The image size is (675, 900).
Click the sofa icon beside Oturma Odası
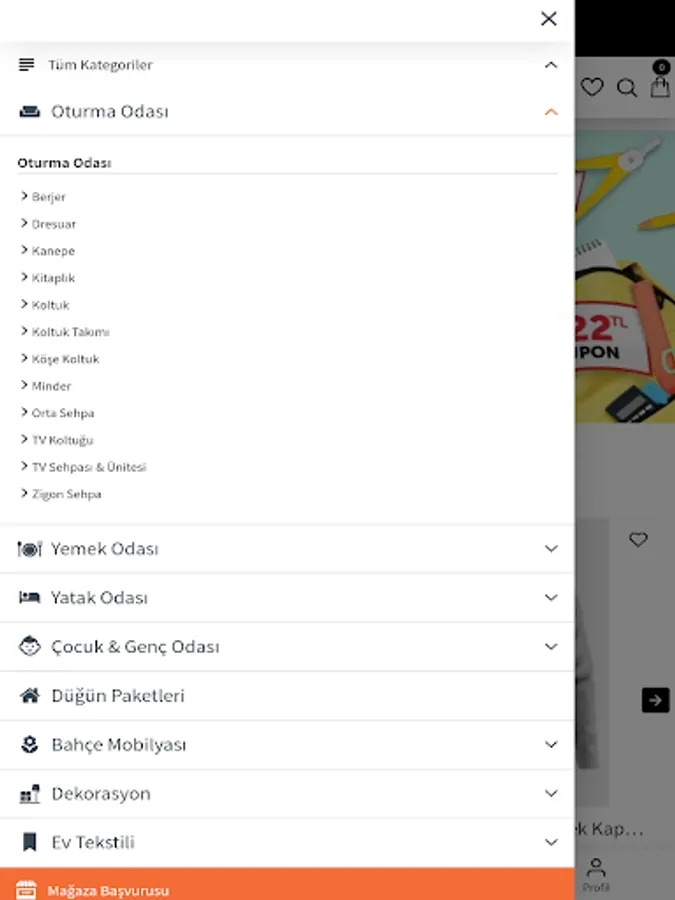point(29,111)
